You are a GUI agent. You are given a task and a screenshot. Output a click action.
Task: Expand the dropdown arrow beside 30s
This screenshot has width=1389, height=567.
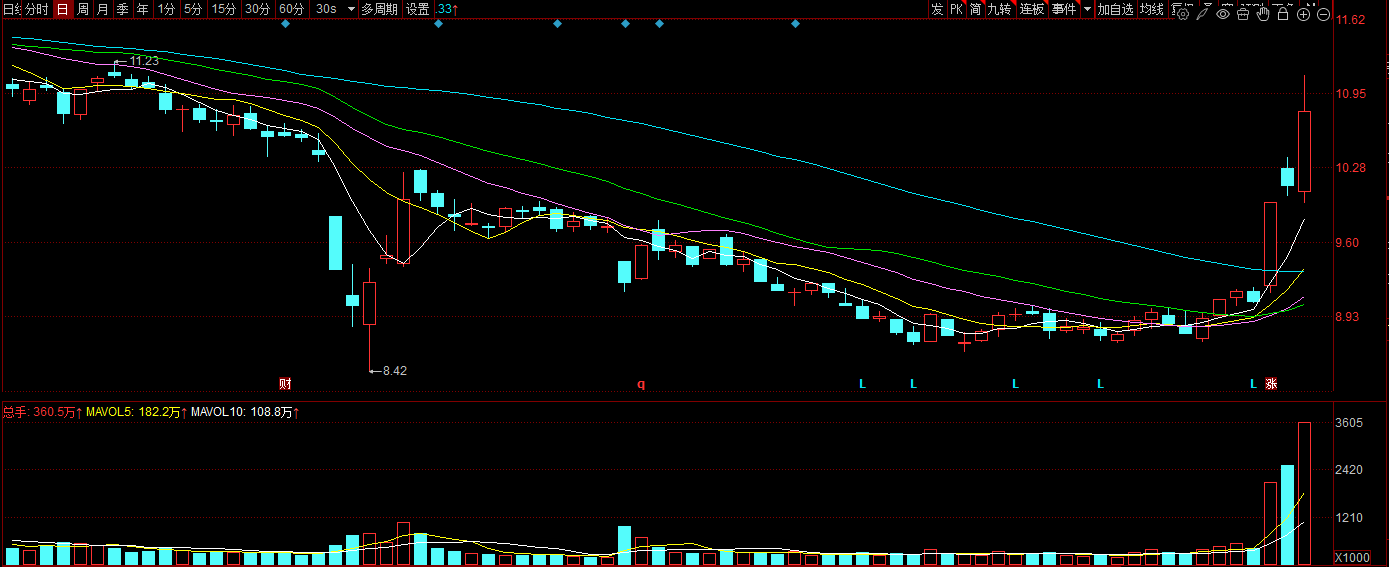(351, 9)
